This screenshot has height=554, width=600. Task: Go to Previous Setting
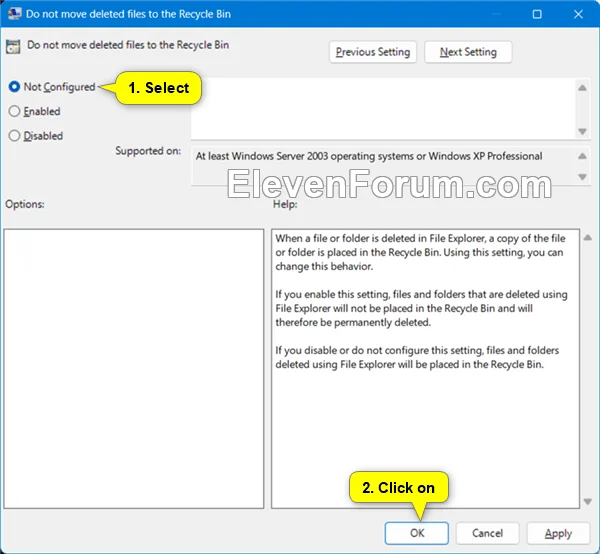373,52
